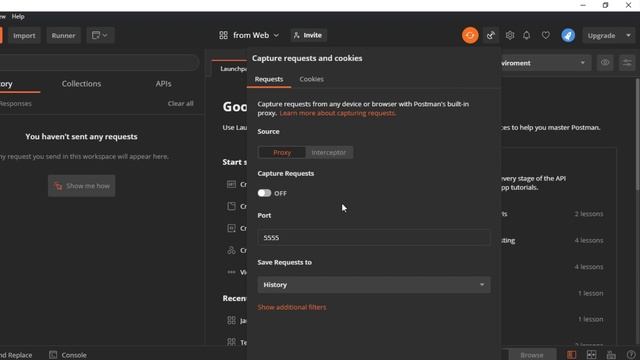640x360 pixels.
Task: Click the heart icon in header
Action: coord(546,35)
